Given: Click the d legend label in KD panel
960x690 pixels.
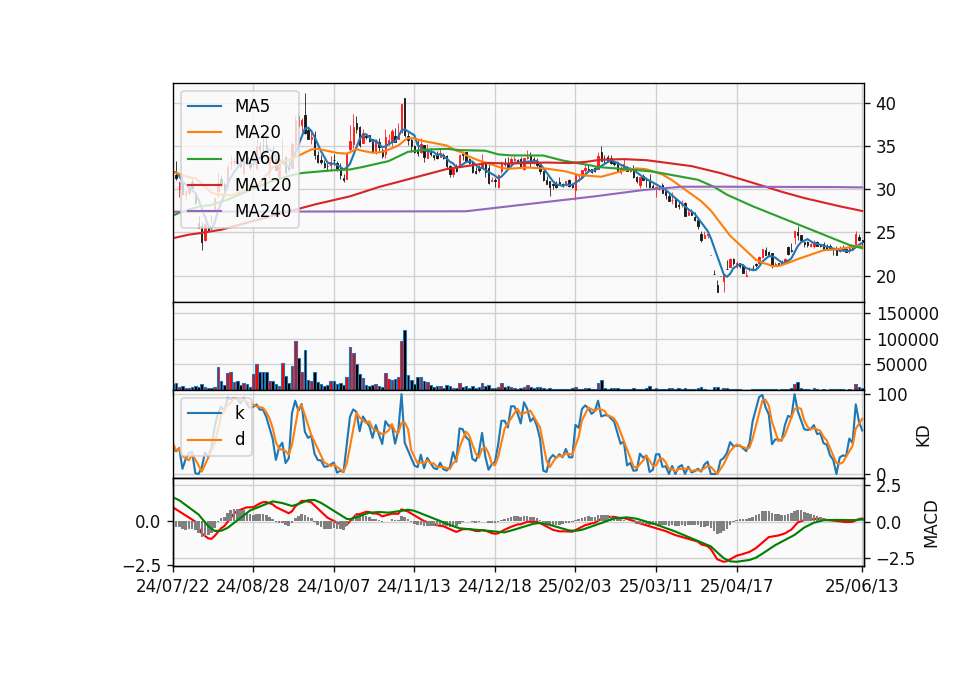Looking at the screenshot, I should pyautogui.click(x=240, y=439).
